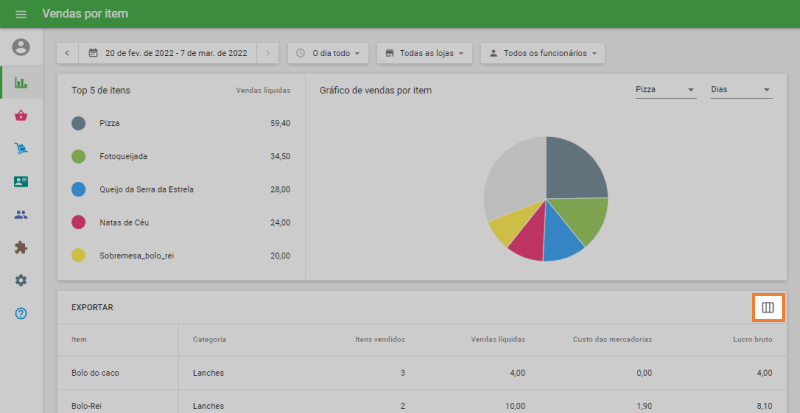Click the Pizza gray color swatch
The width and height of the screenshot is (800, 413).
tap(79, 123)
